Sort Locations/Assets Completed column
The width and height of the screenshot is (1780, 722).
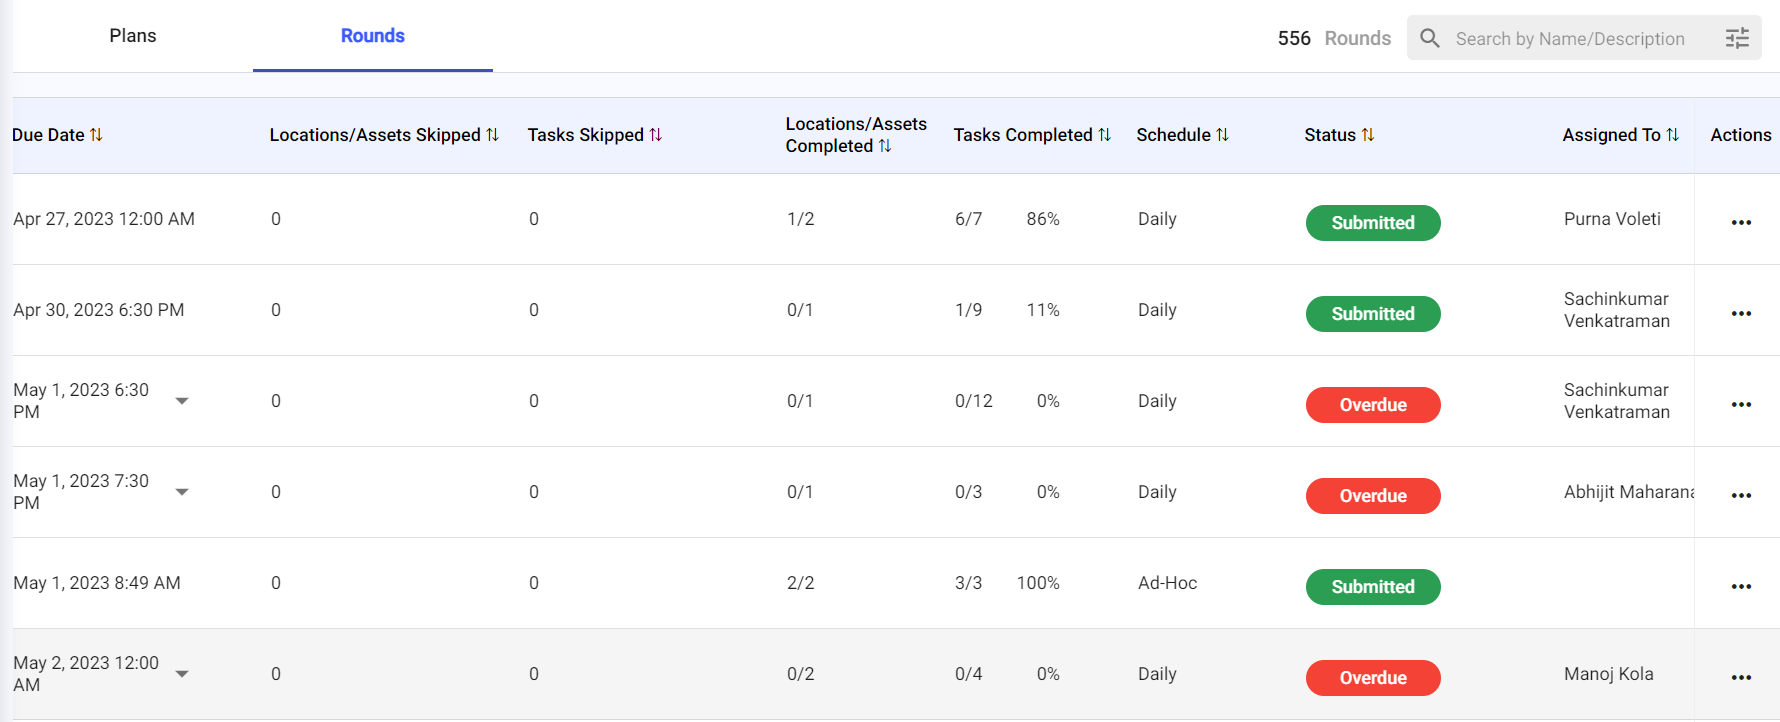click(x=884, y=146)
